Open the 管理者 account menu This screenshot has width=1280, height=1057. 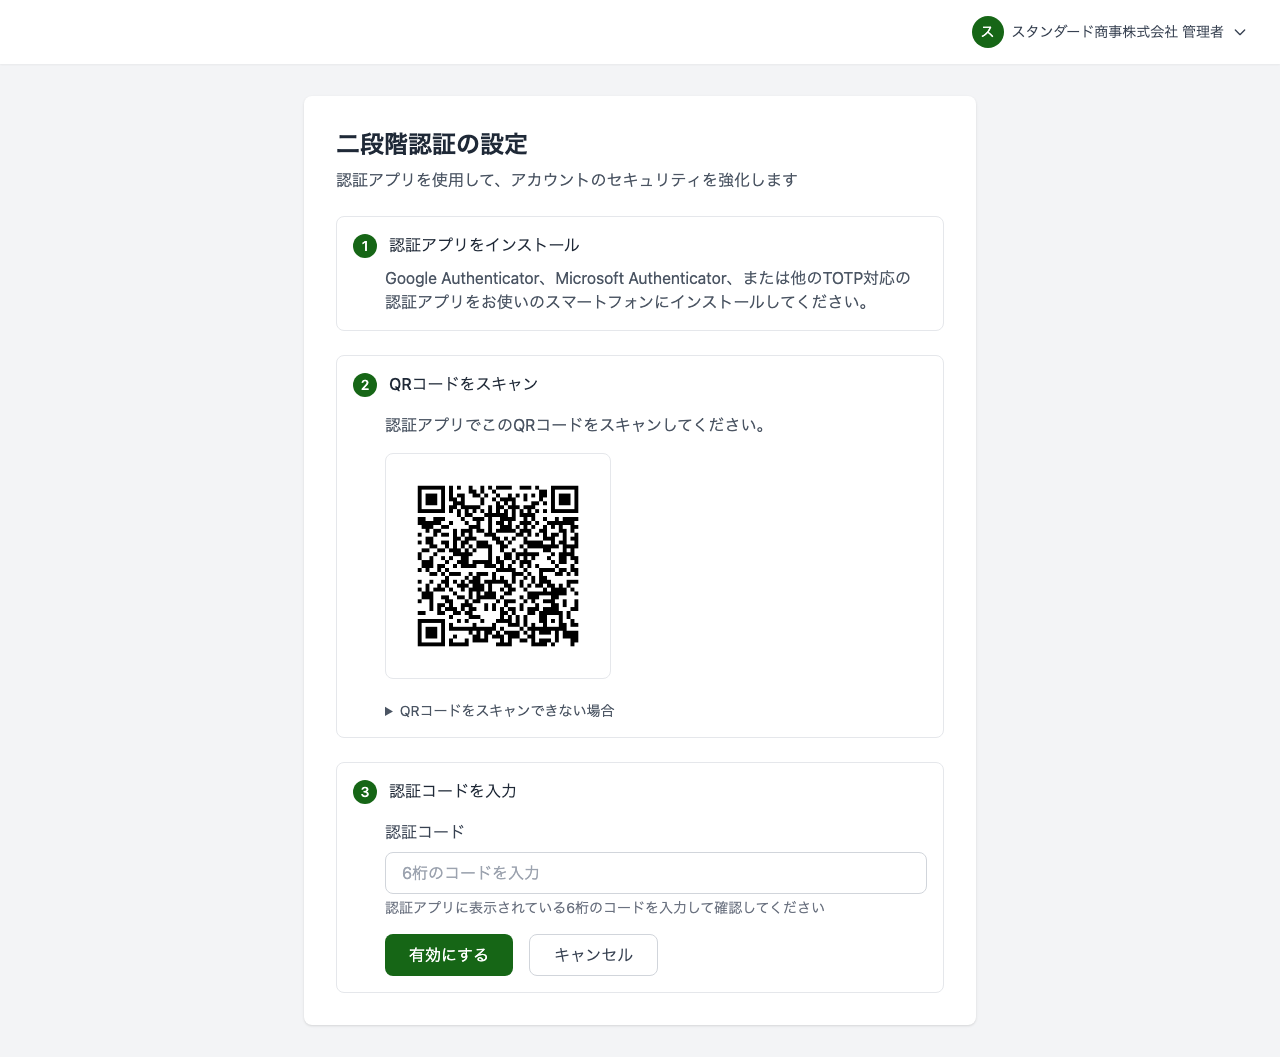(x=1201, y=32)
